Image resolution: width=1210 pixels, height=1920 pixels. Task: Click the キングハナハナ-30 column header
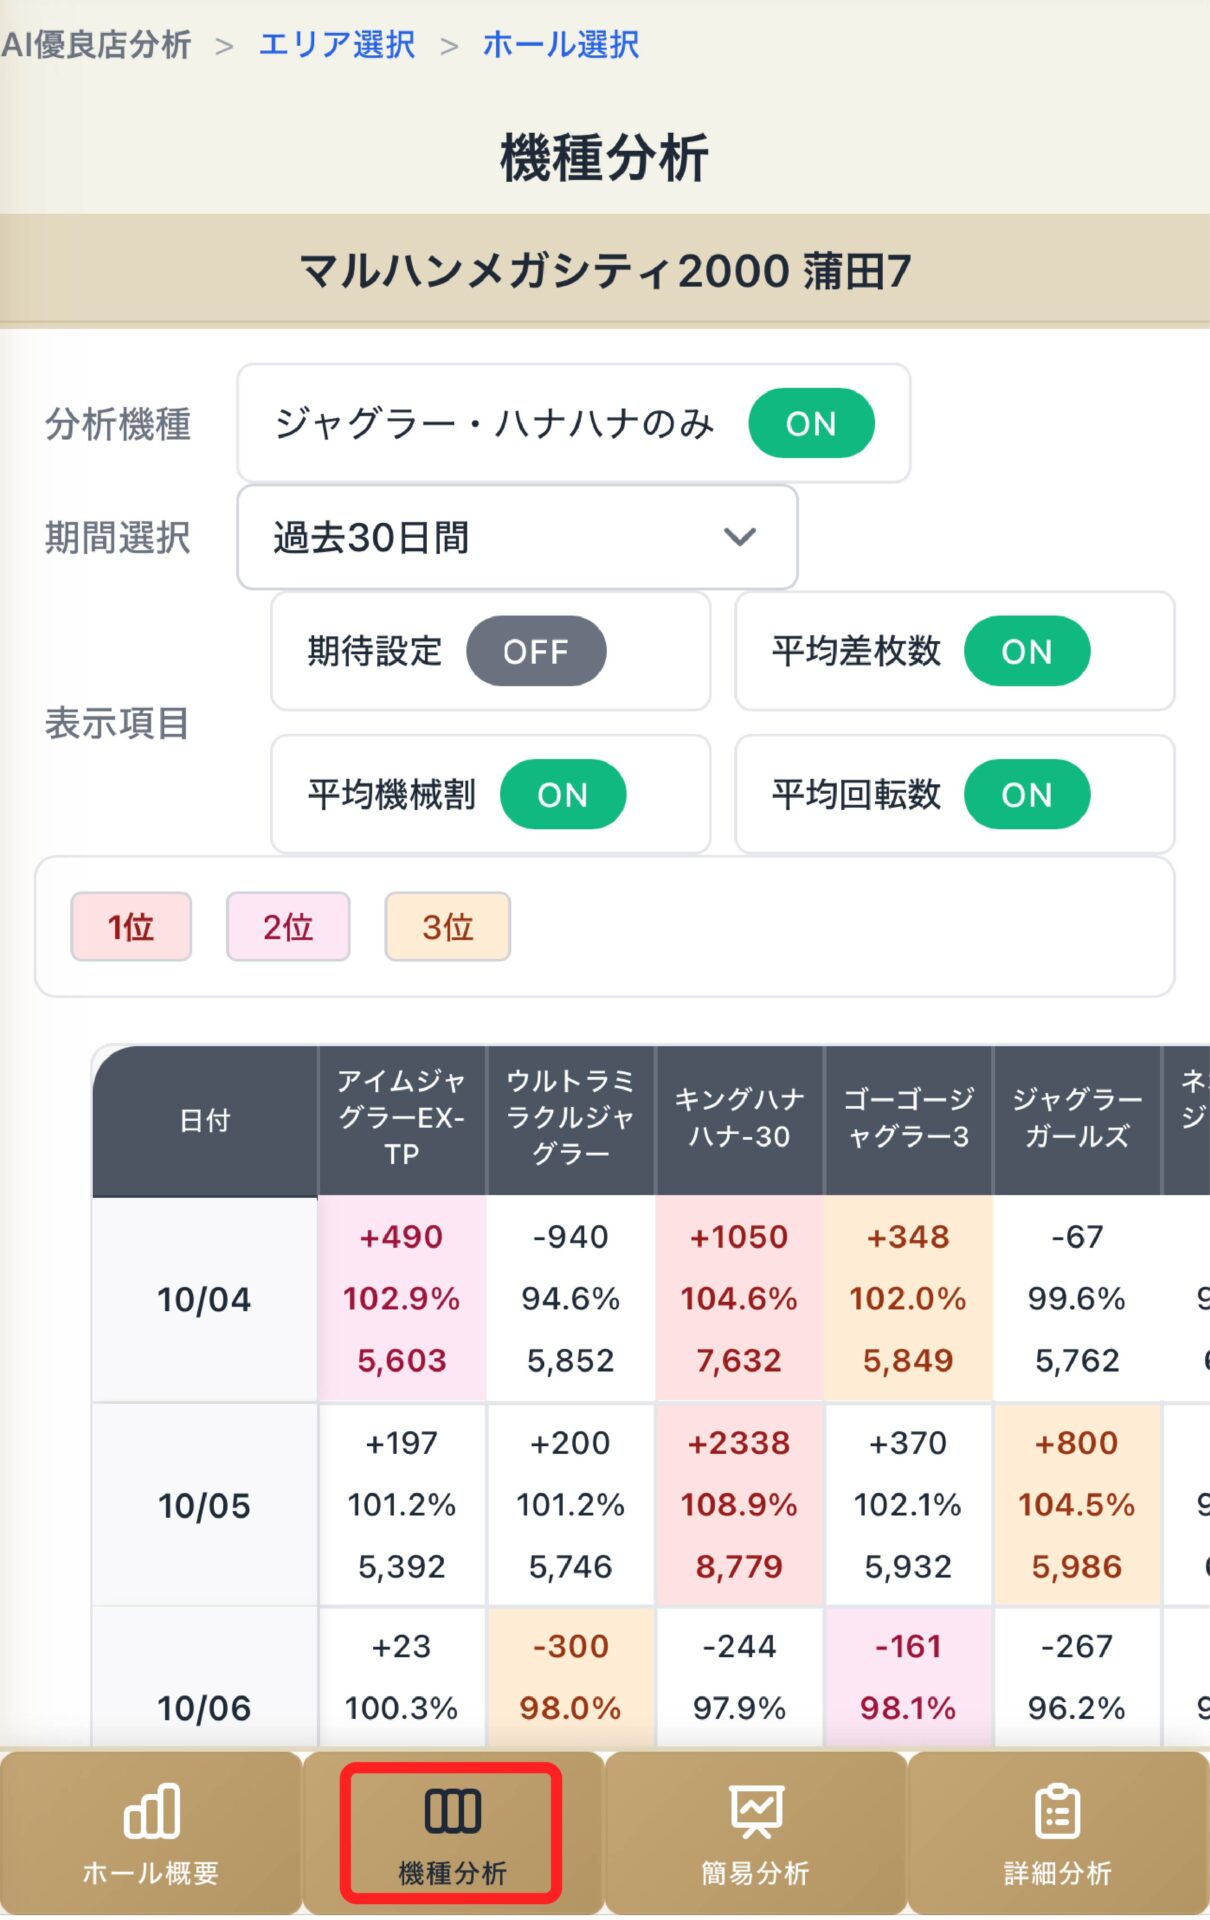[739, 1119]
